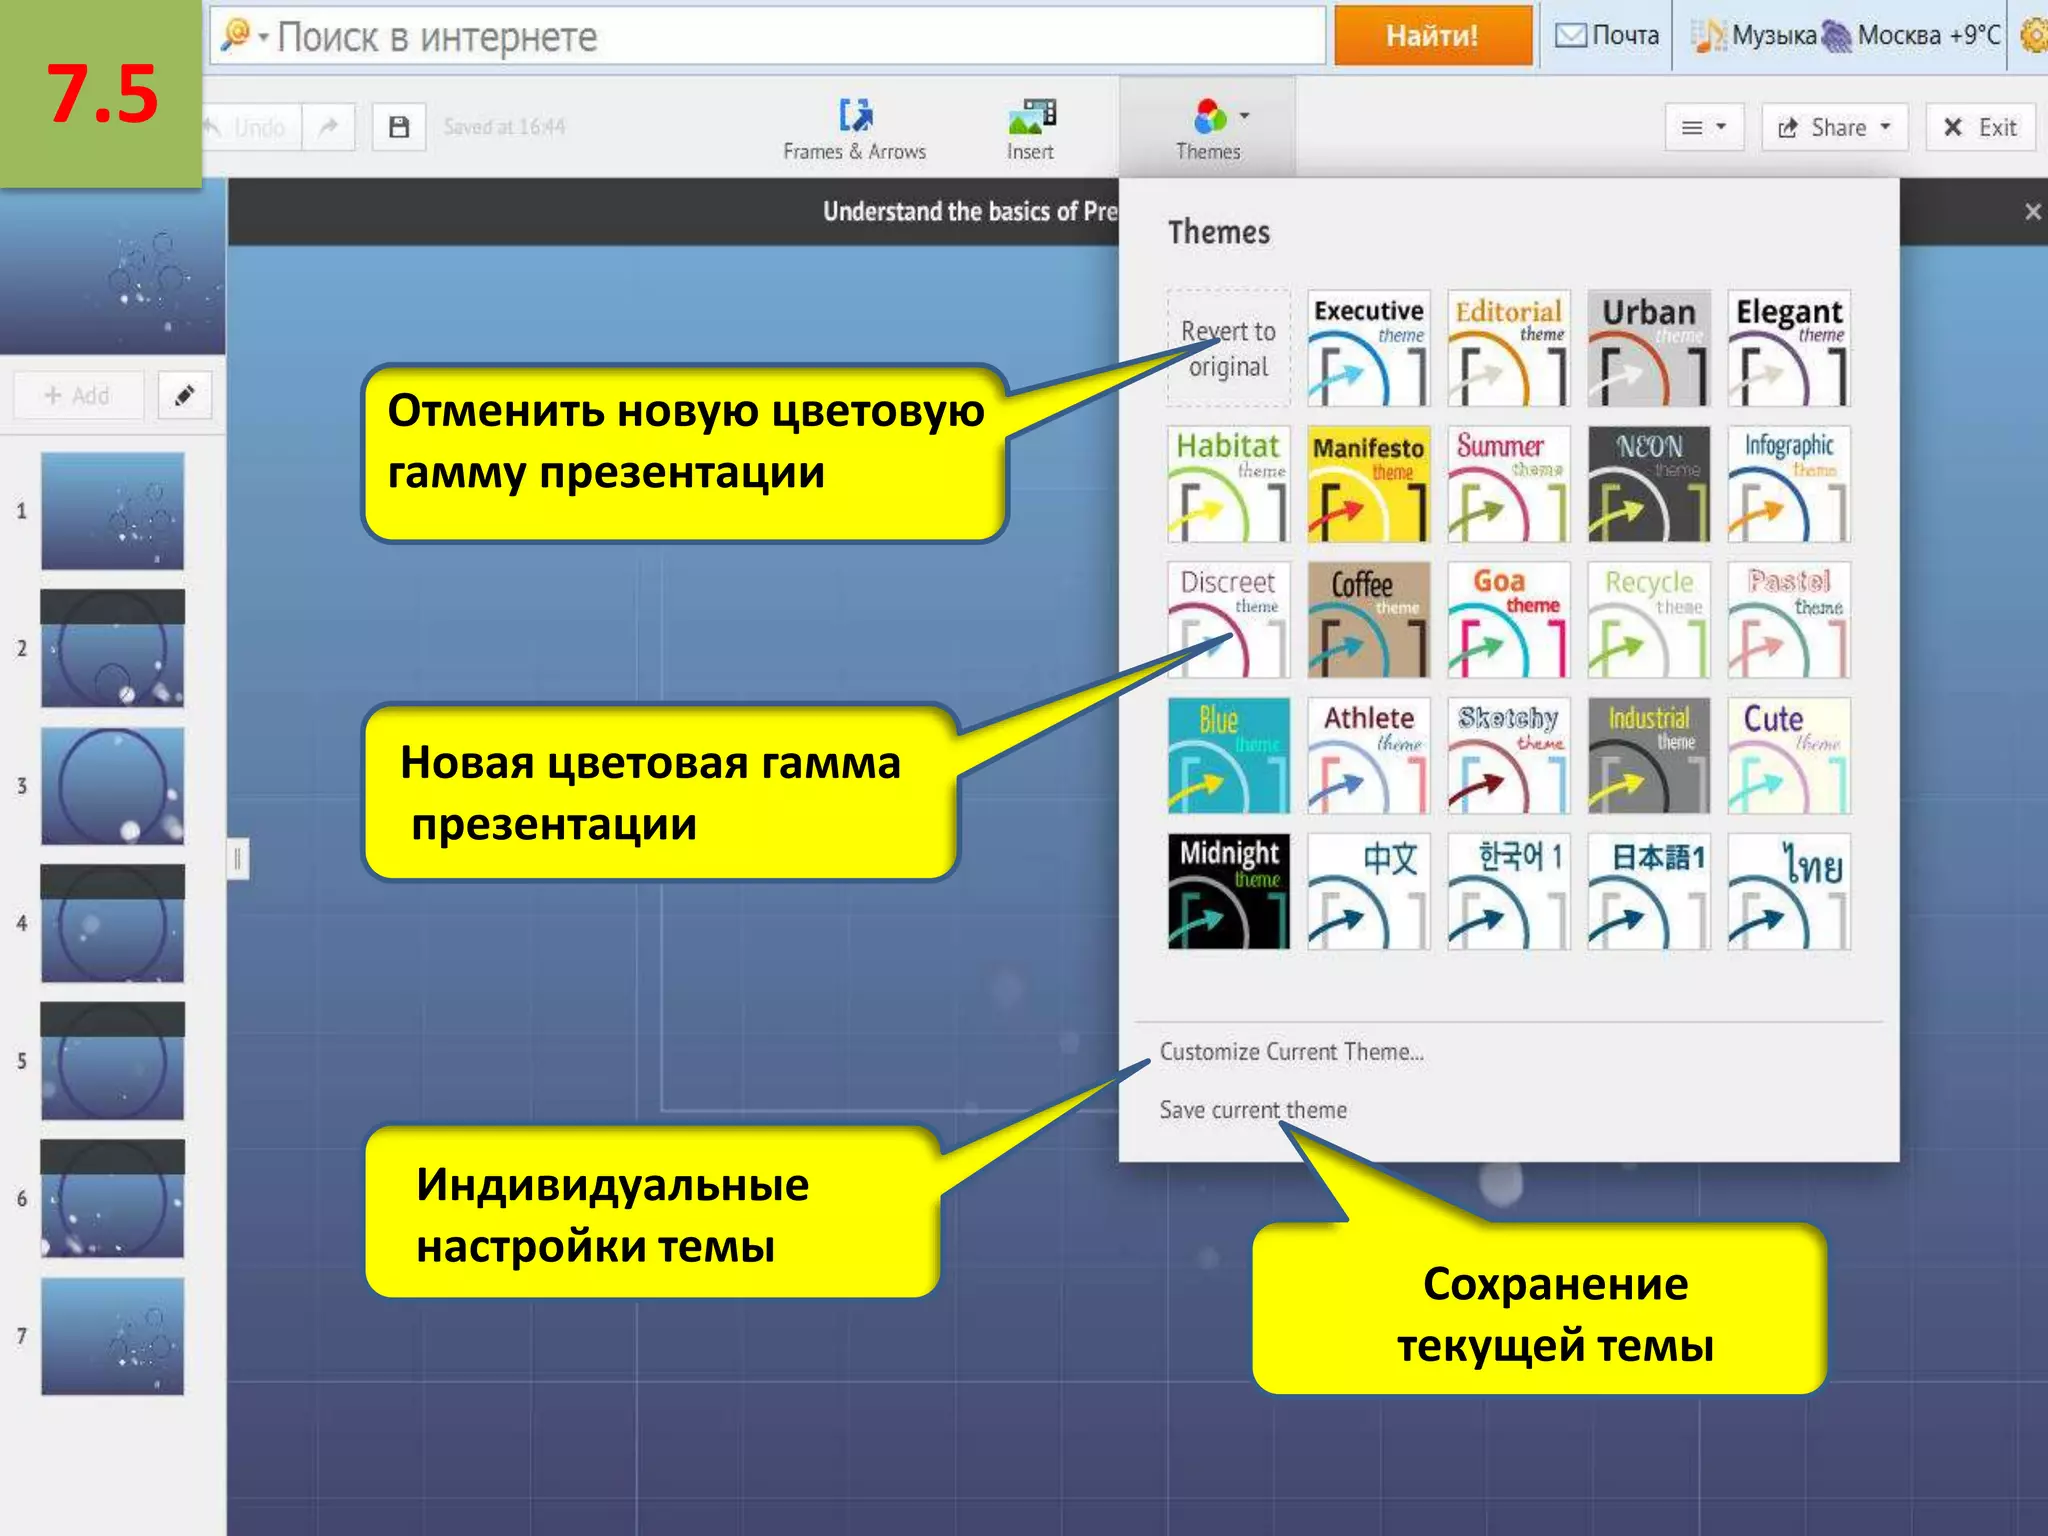Click the redo arrow icon
This screenshot has width=2048, height=1536.
point(328,127)
